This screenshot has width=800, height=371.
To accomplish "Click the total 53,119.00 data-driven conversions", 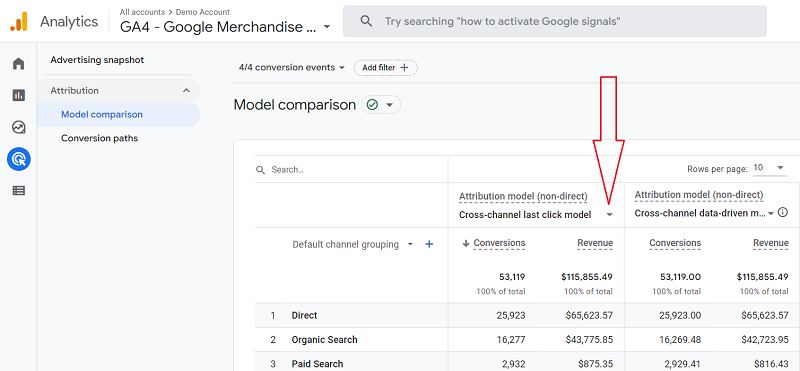I will [x=680, y=277].
